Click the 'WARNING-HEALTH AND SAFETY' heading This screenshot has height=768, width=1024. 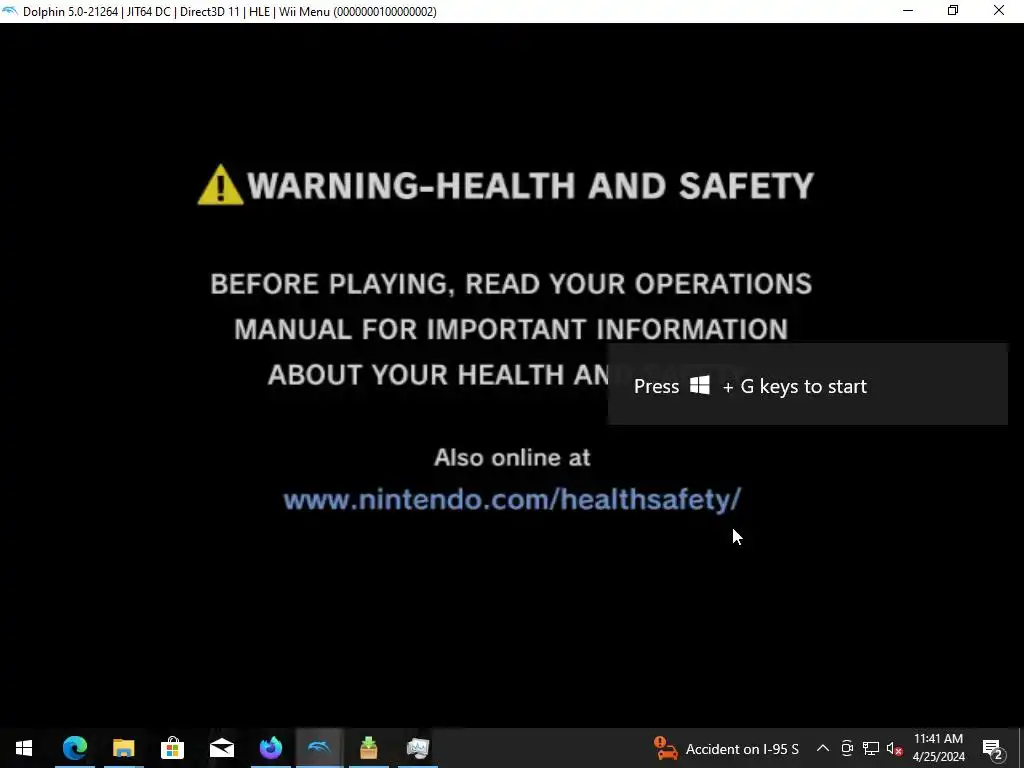pos(530,185)
